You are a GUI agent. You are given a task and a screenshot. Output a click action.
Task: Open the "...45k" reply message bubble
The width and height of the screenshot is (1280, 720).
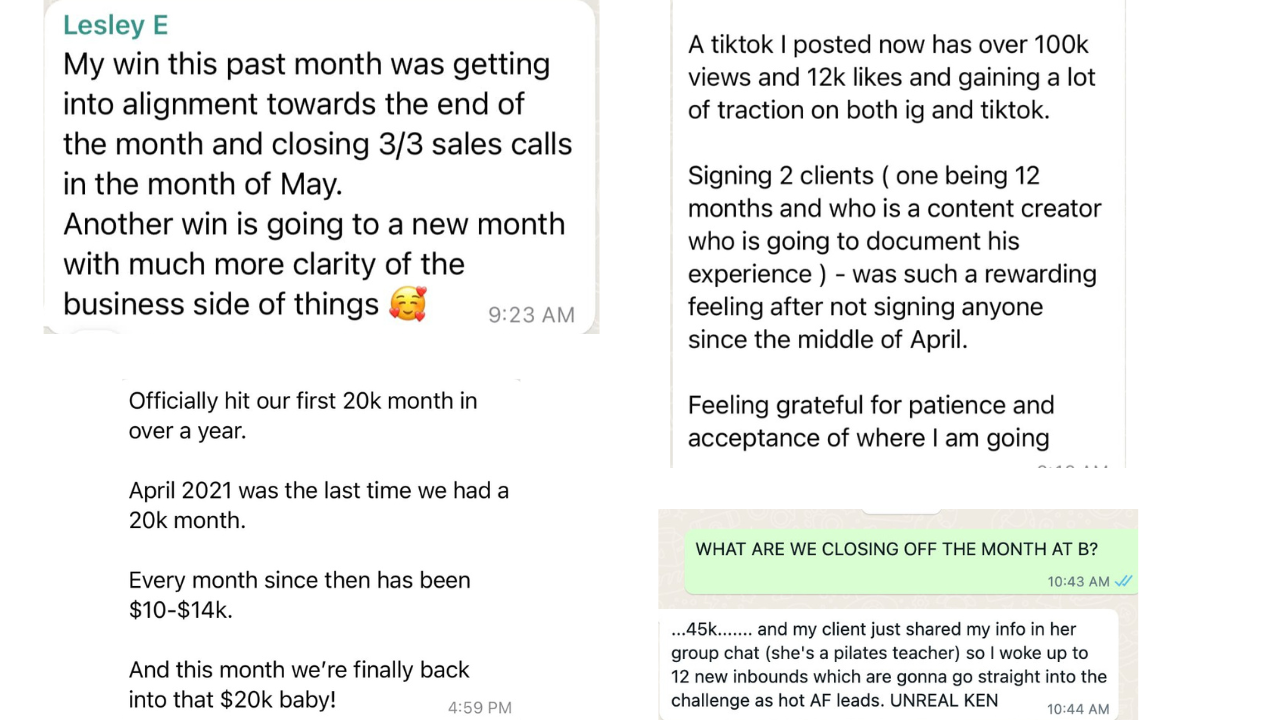click(888, 664)
